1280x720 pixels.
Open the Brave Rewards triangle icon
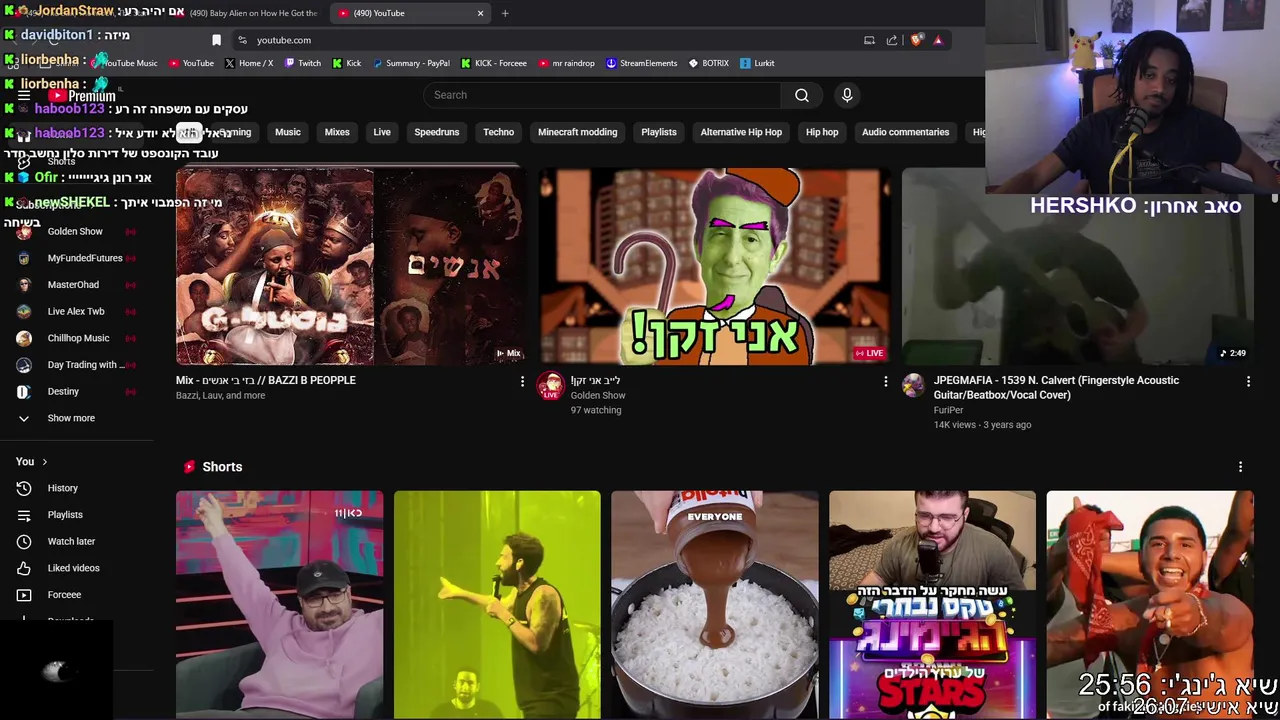pyautogui.click(x=938, y=40)
